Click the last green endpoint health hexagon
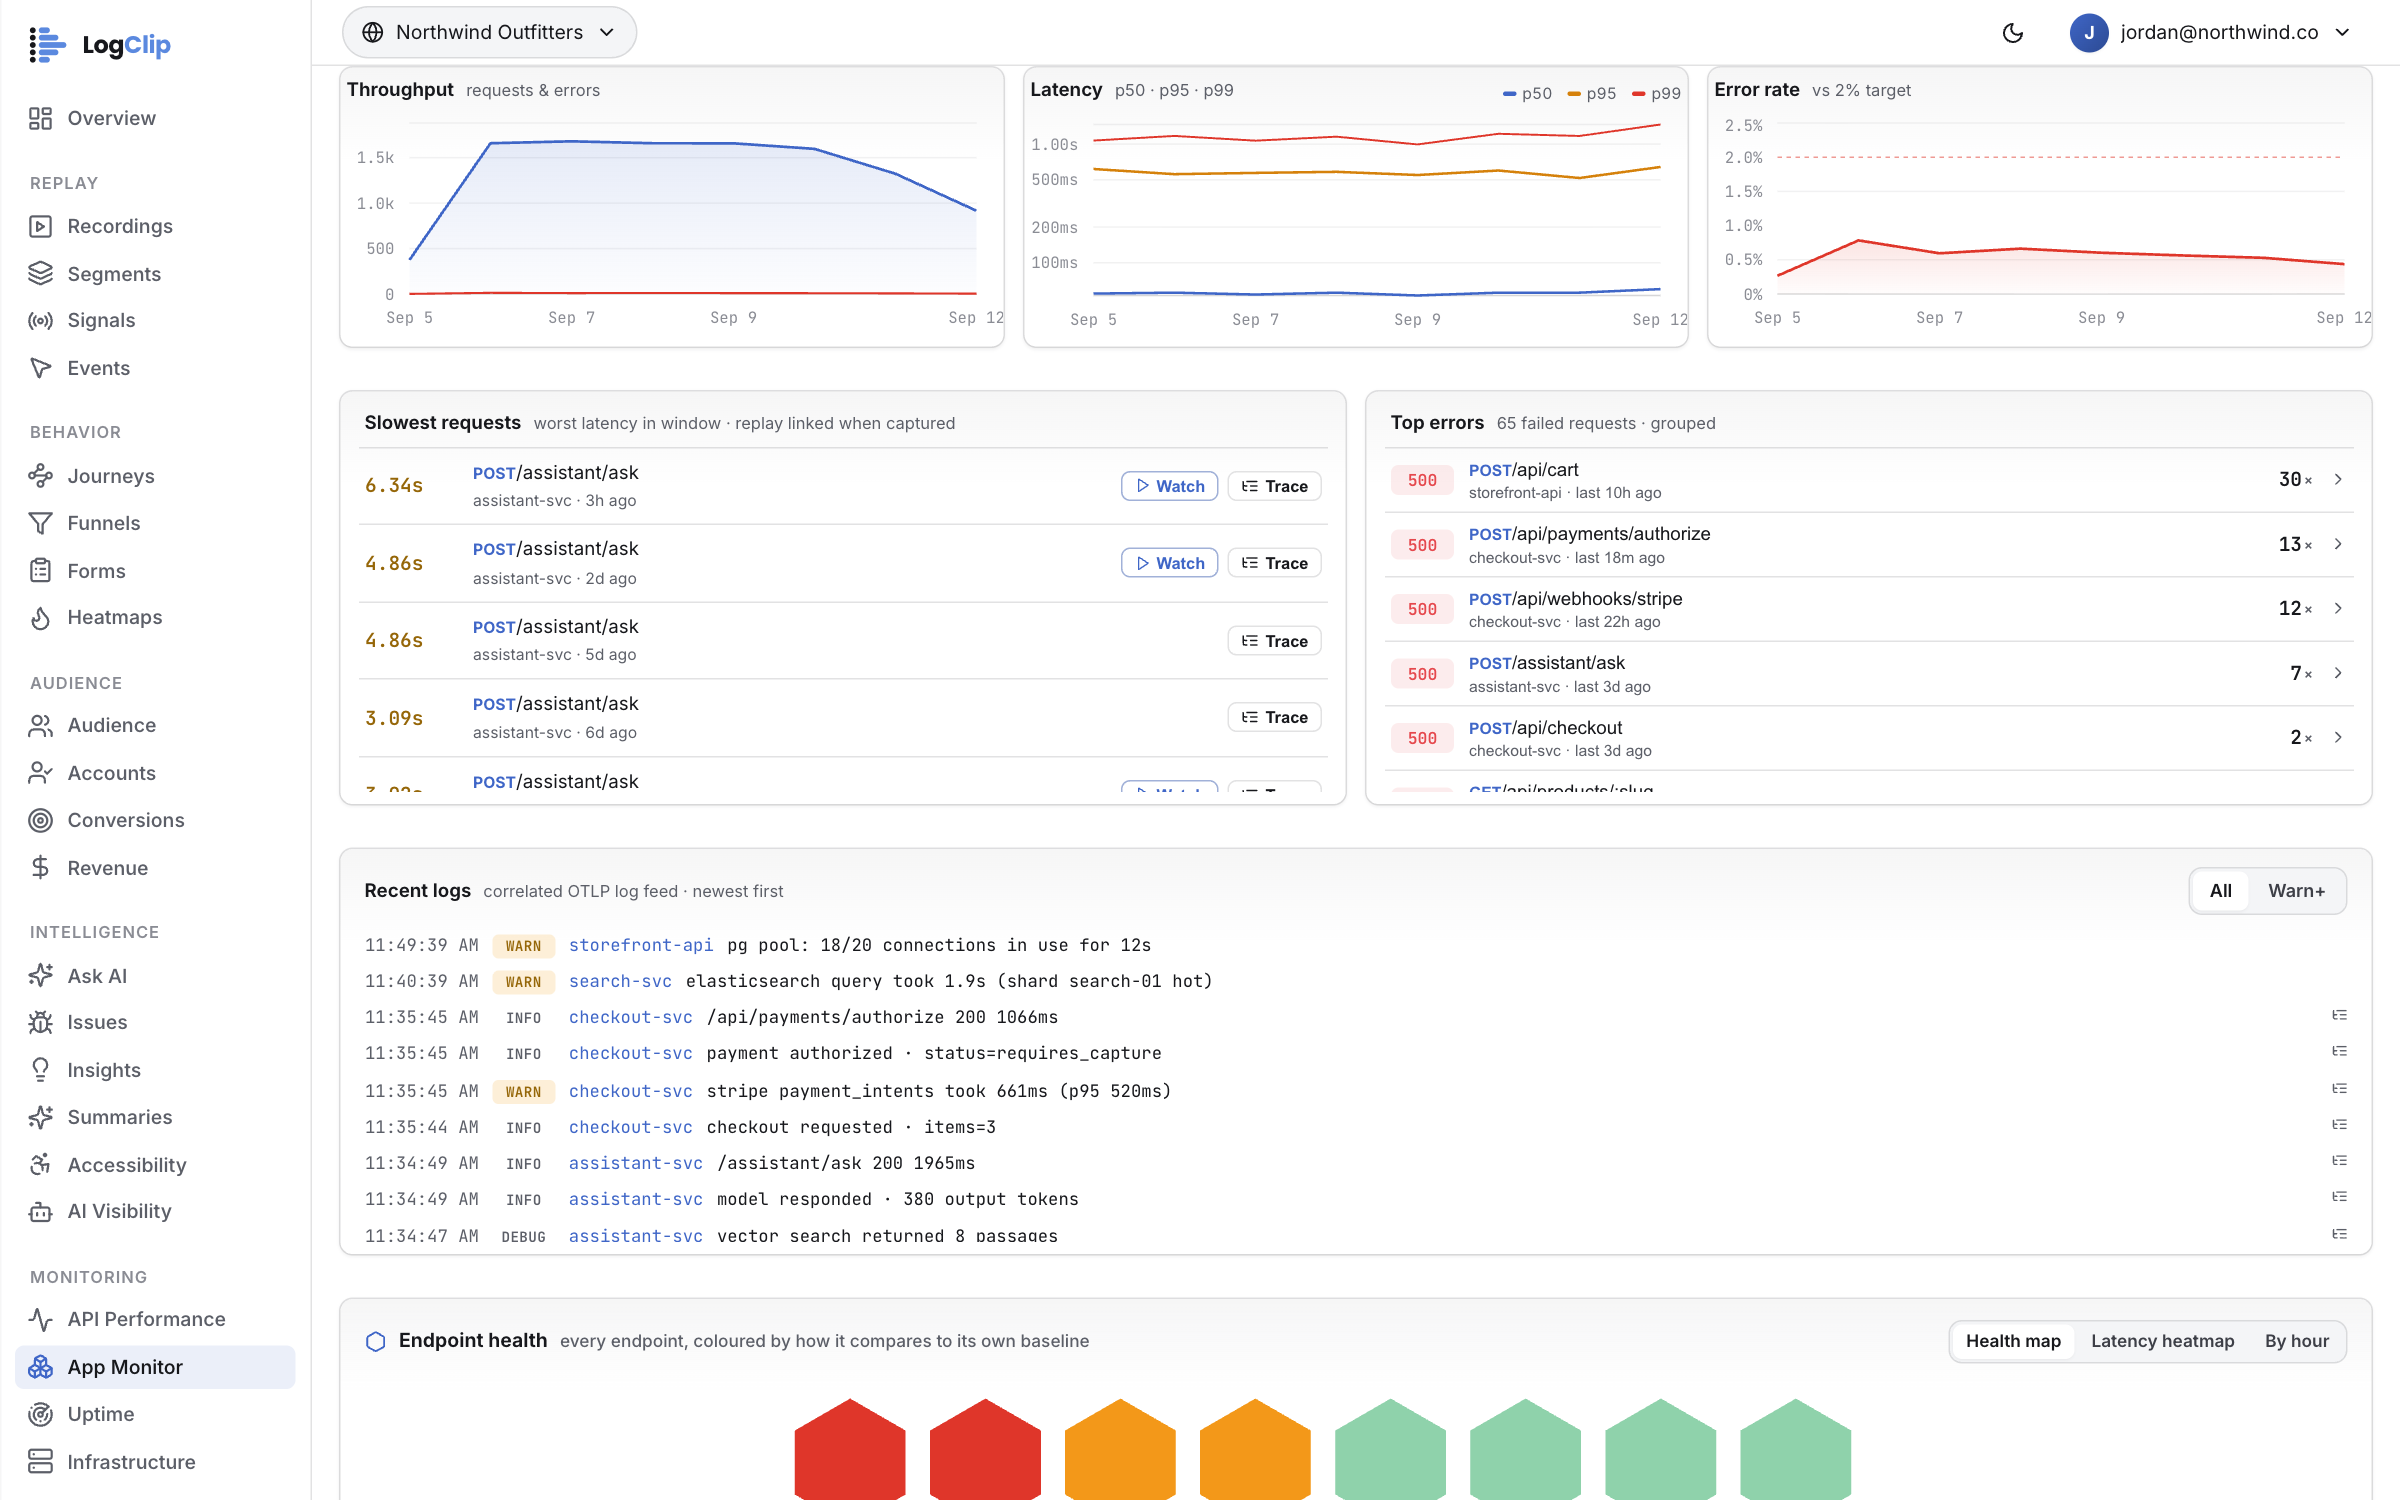2400x1500 pixels. [x=1795, y=1450]
